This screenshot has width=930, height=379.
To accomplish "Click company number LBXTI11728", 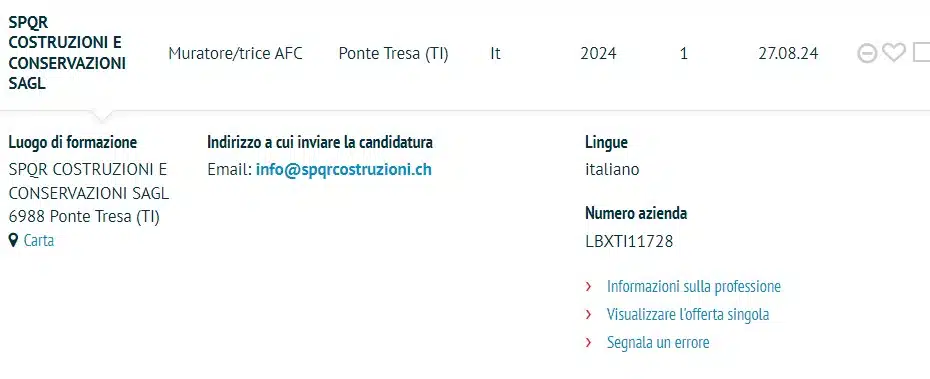I will [x=629, y=241].
